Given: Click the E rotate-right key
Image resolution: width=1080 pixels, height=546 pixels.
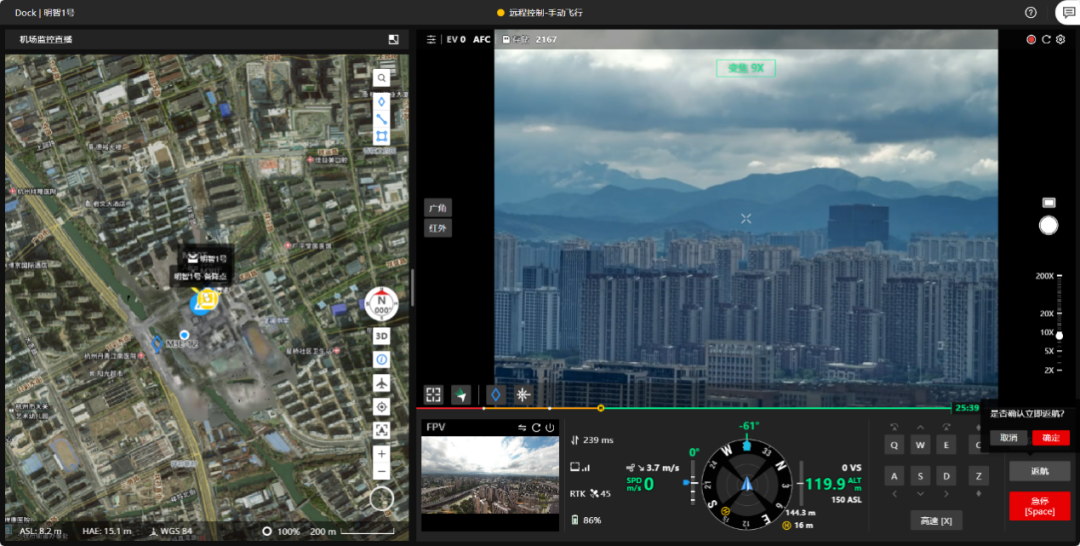Looking at the screenshot, I should pyautogui.click(x=946, y=445).
